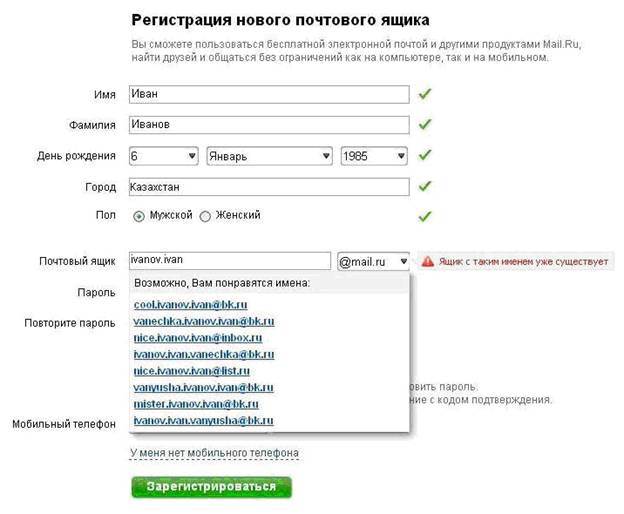Image resolution: width=624 pixels, height=514 pixels.
Task: Choose suggestion ivanov.ivan.vanechka@bk.ru
Action: [x=204, y=354]
